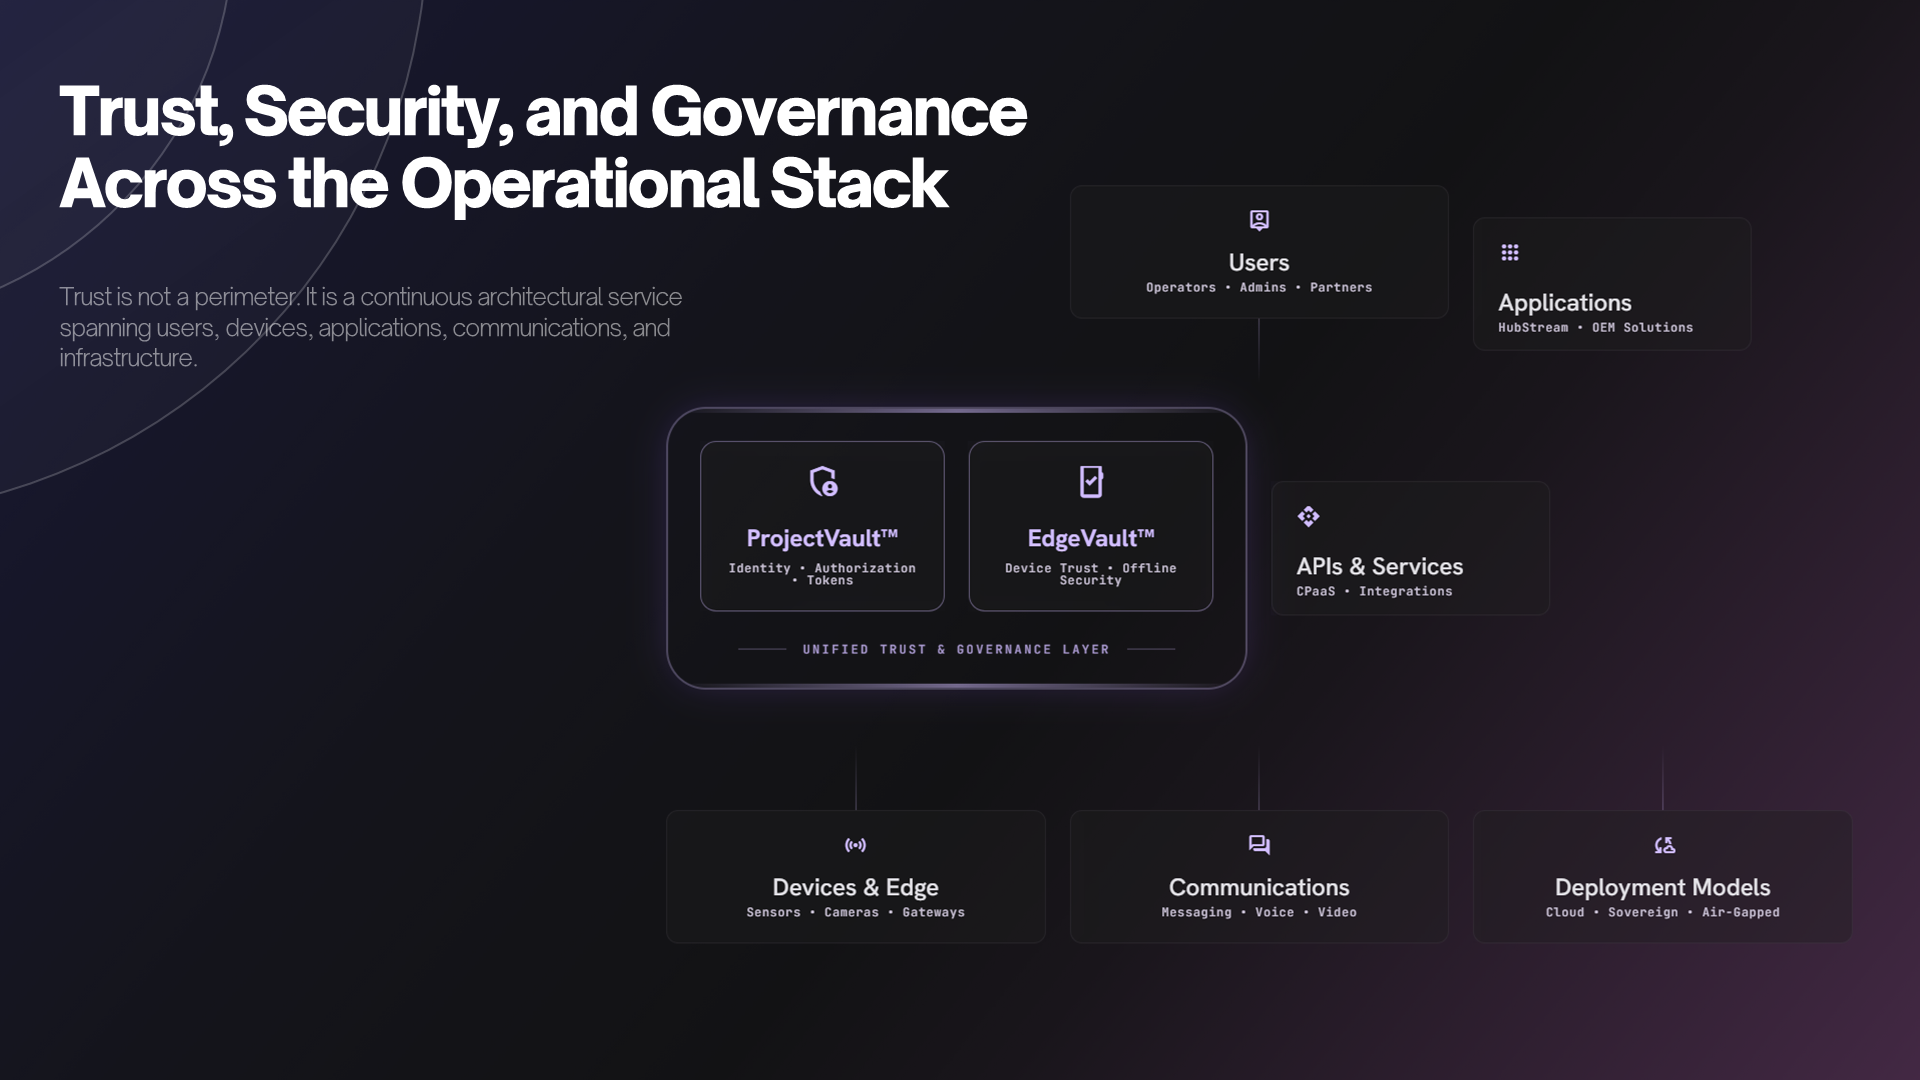Click the title line 'Across the Operational Stack'
Screen dimensions: 1920x1080
click(503, 184)
